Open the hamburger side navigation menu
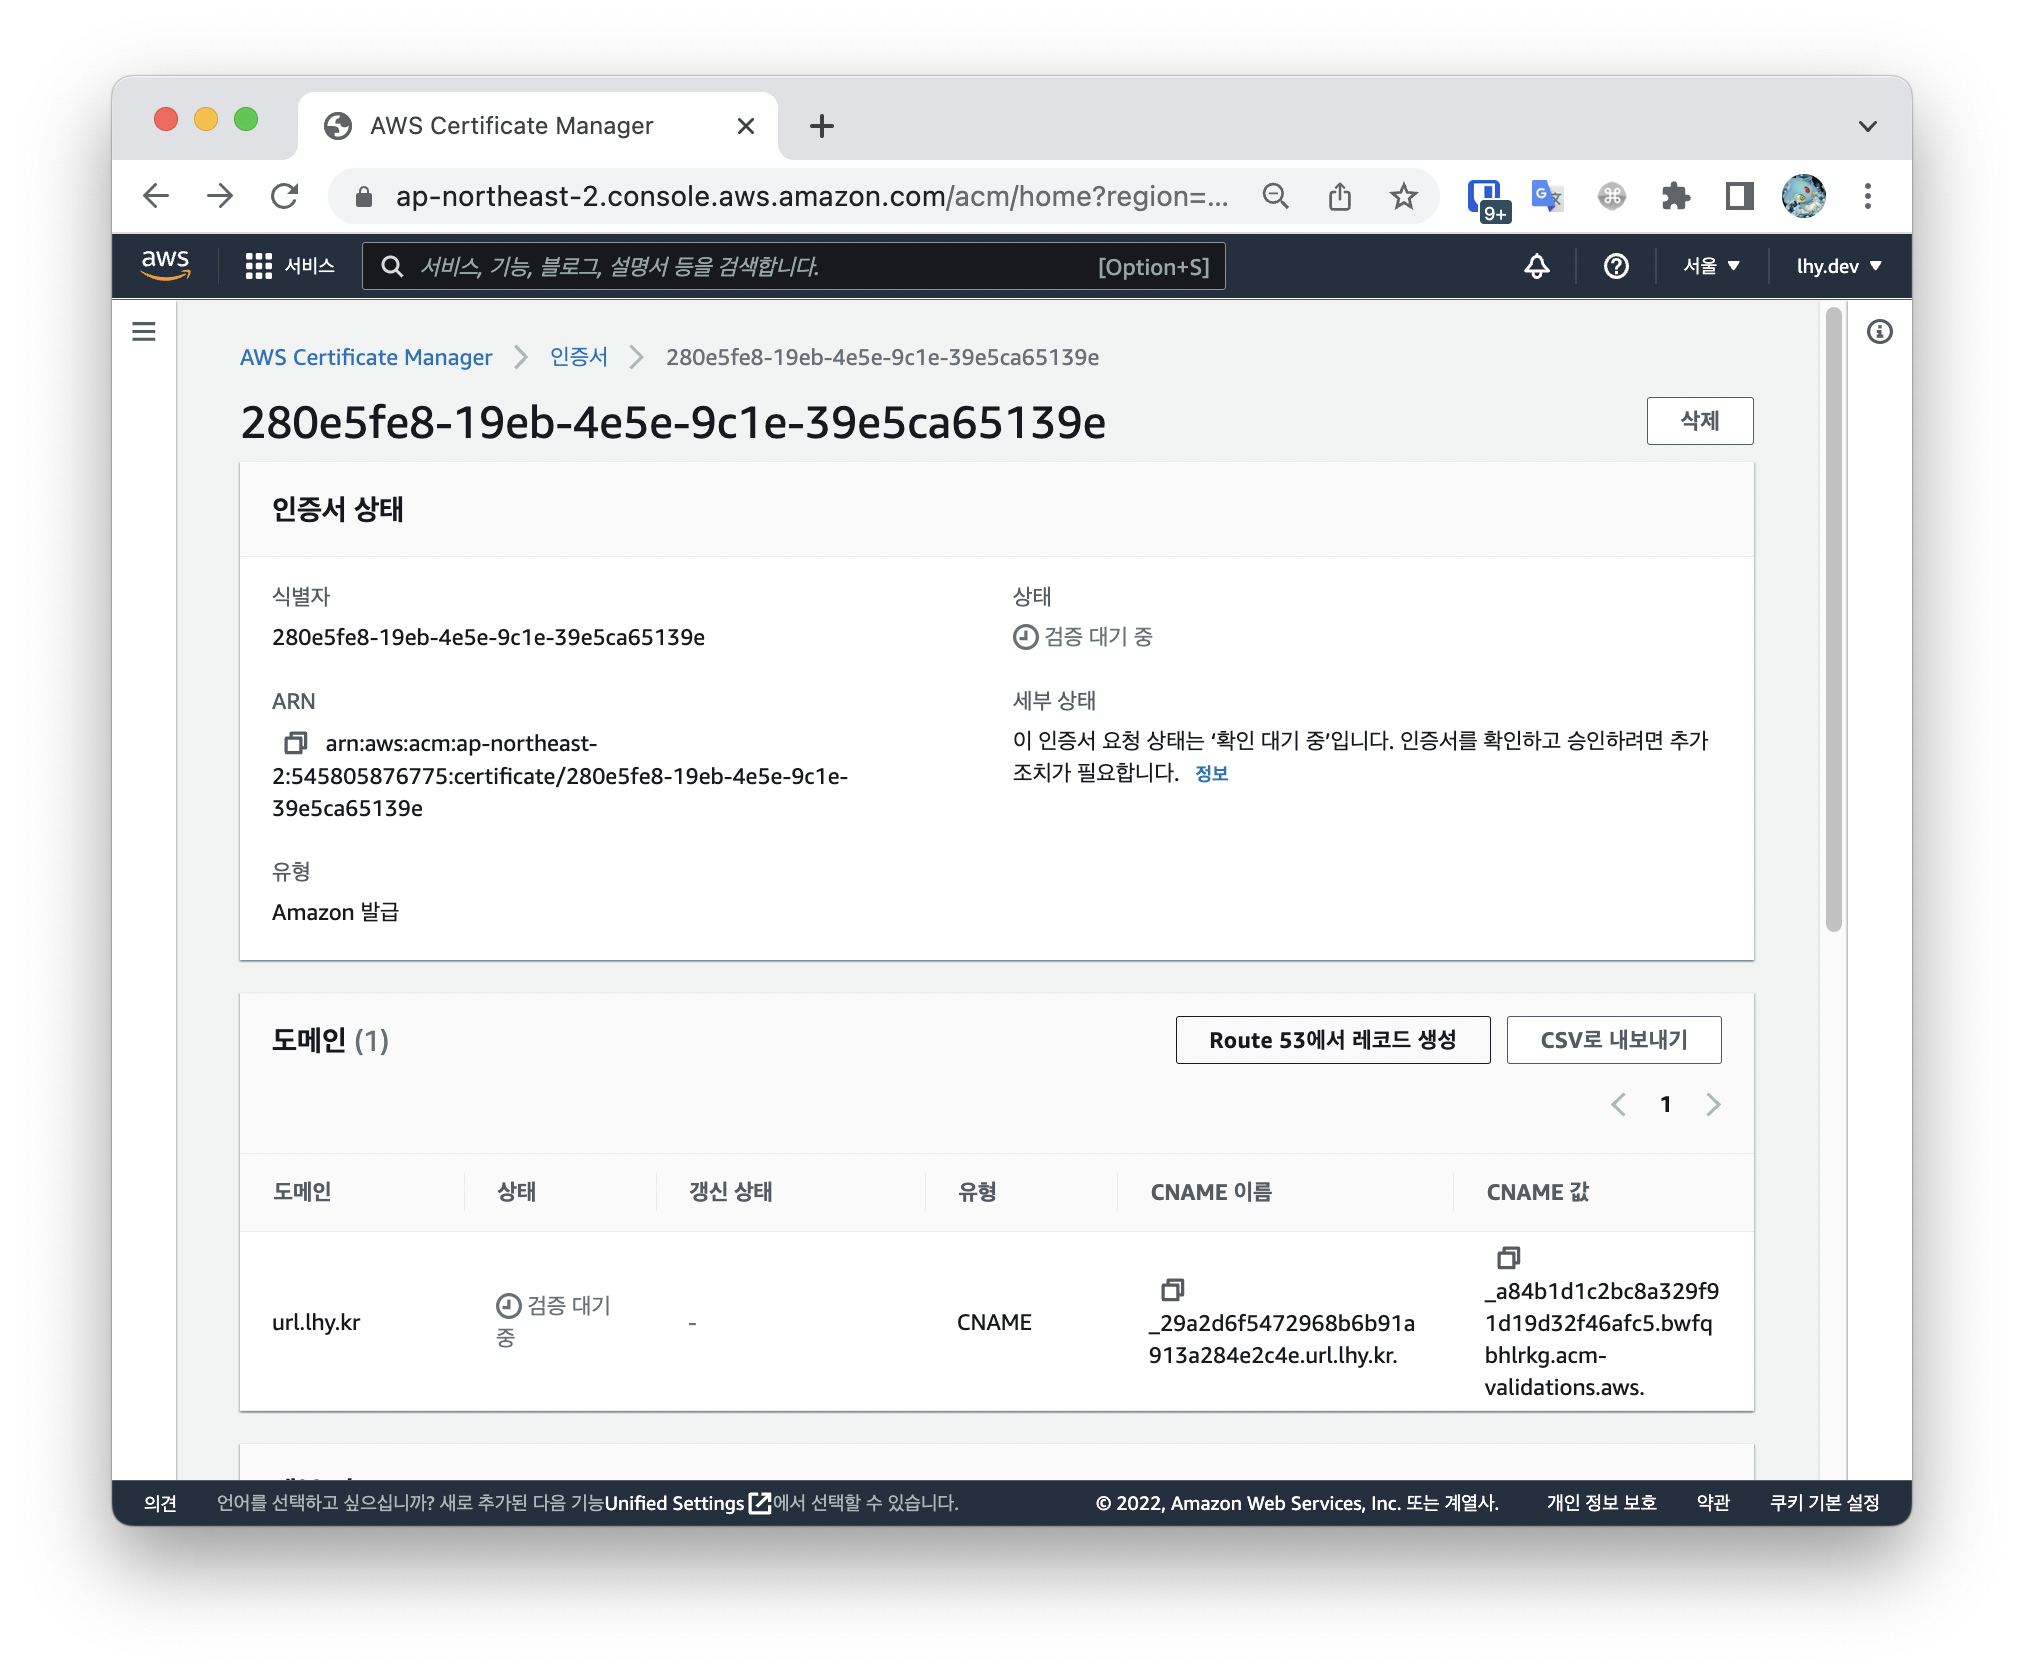The image size is (2024, 1674). (x=144, y=331)
